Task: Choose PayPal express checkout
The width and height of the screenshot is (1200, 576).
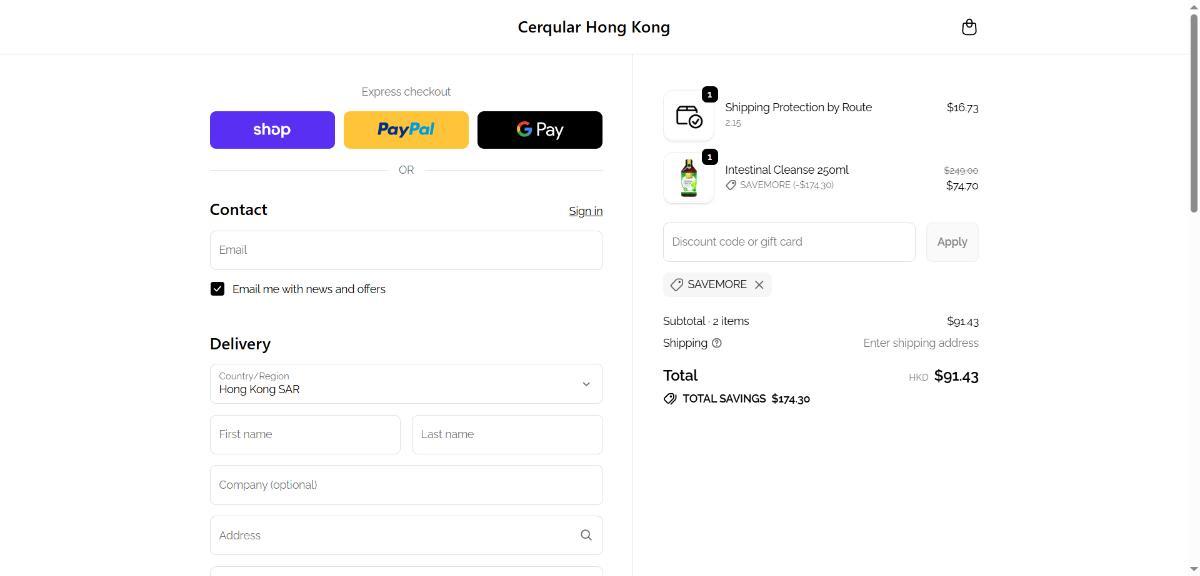Action: coord(406,130)
